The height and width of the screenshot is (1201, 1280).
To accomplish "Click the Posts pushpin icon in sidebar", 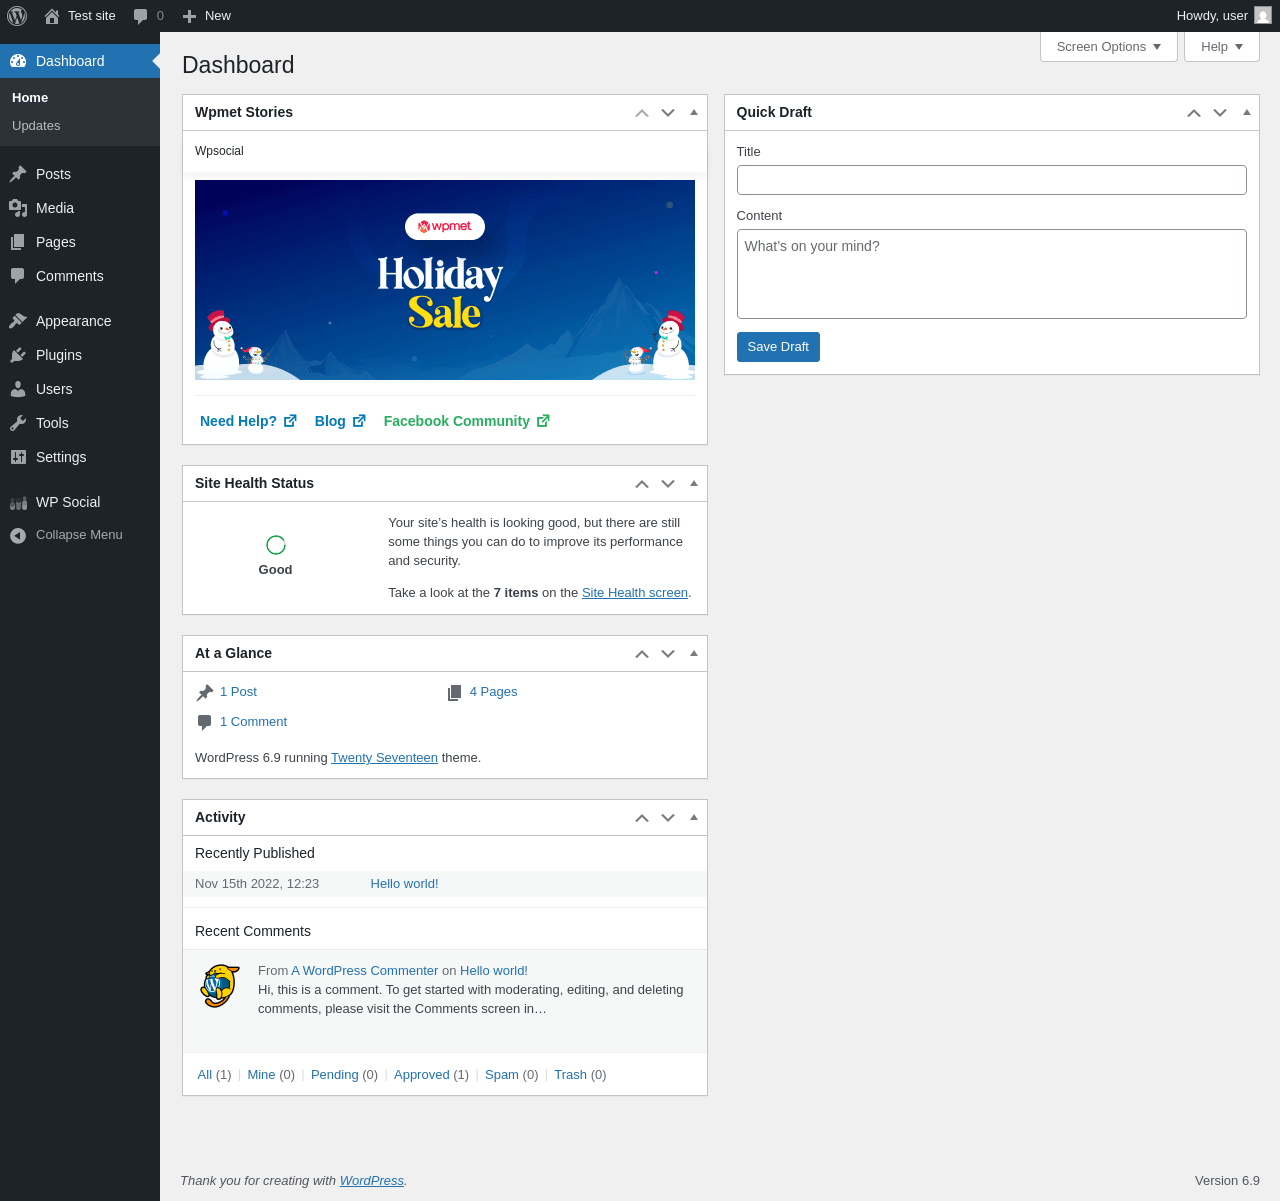I will [18, 174].
